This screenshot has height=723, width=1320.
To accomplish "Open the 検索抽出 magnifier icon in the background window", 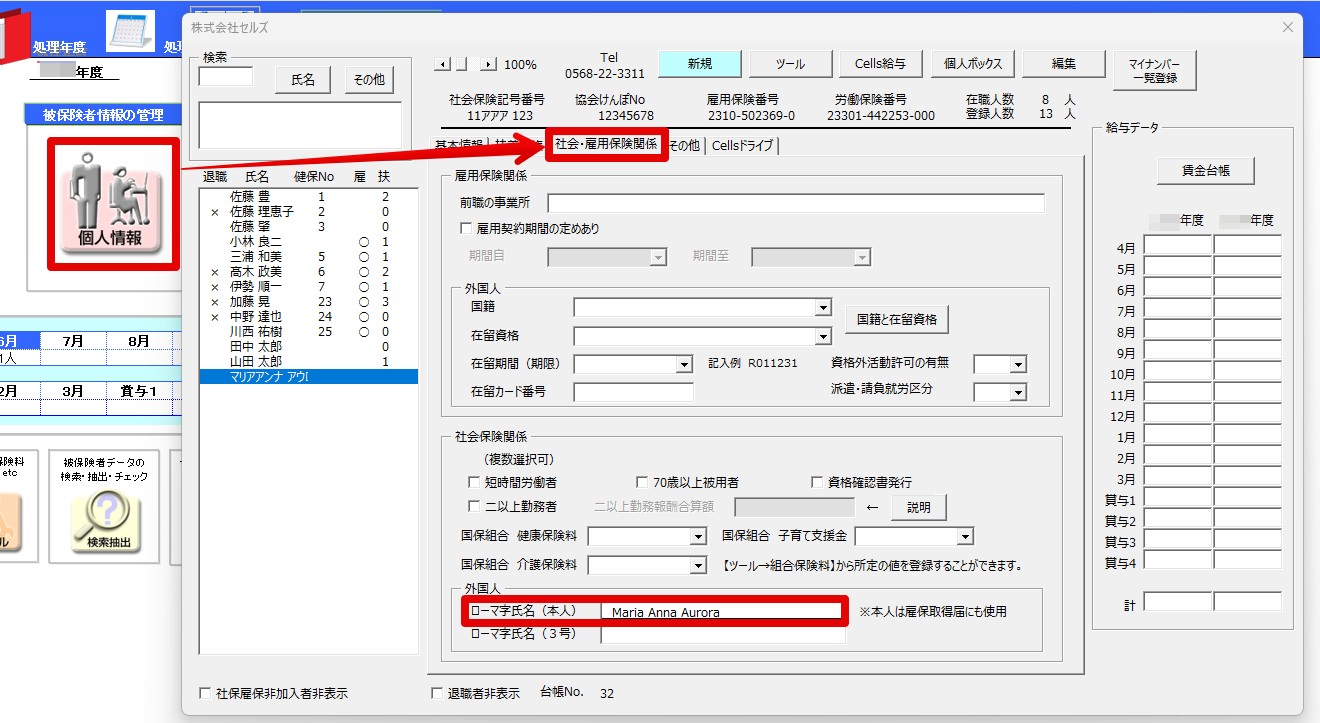I will [x=106, y=521].
